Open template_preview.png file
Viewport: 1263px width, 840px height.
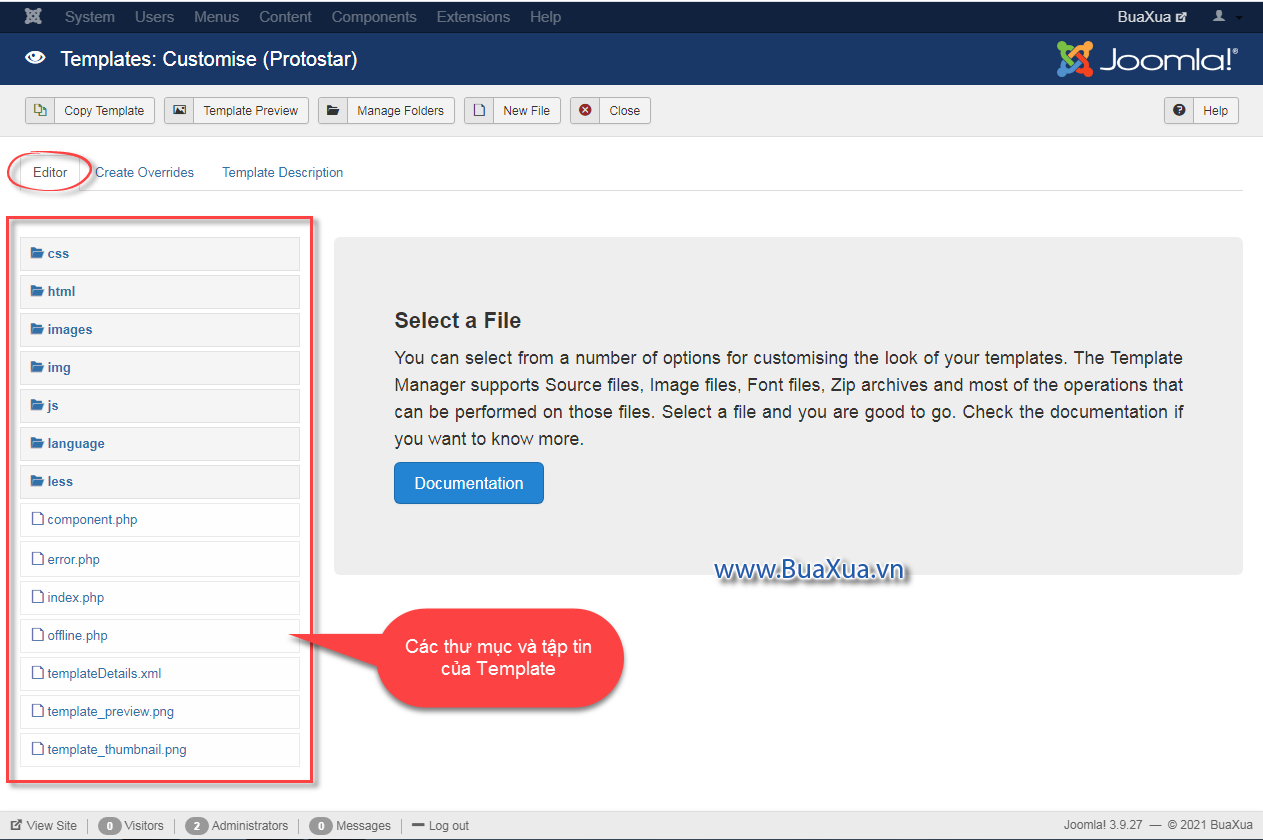(160, 712)
